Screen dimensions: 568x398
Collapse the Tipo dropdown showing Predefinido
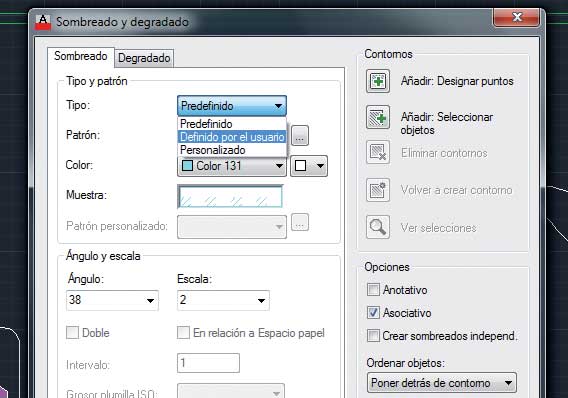pyautogui.click(x=232, y=106)
